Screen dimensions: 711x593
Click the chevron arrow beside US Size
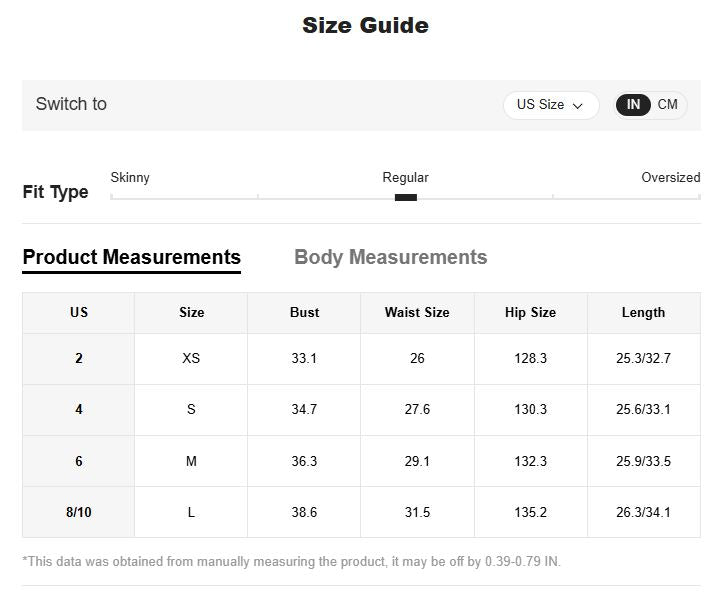[x=578, y=106]
